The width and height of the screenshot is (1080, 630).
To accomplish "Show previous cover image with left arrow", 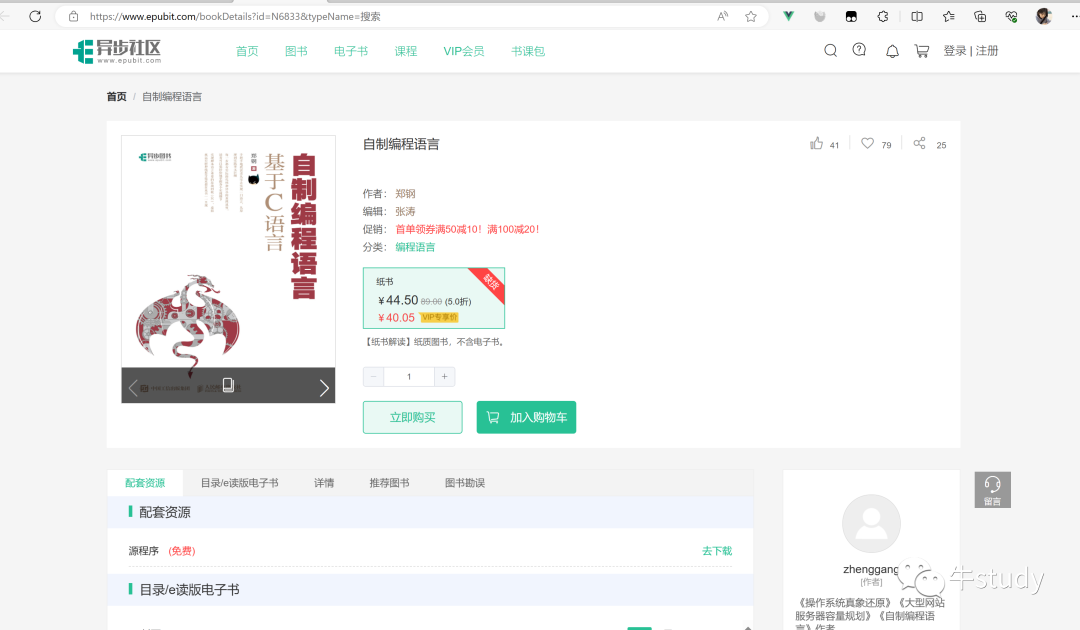I will 133,388.
